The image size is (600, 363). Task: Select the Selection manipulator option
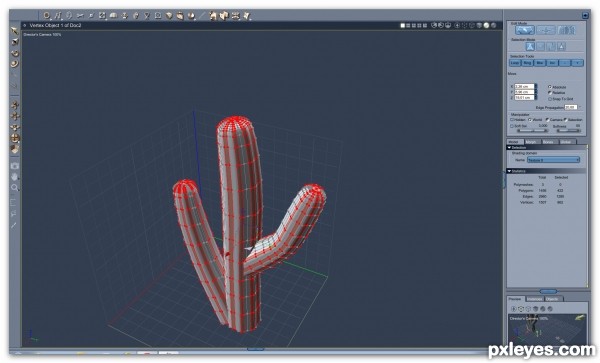click(x=566, y=120)
